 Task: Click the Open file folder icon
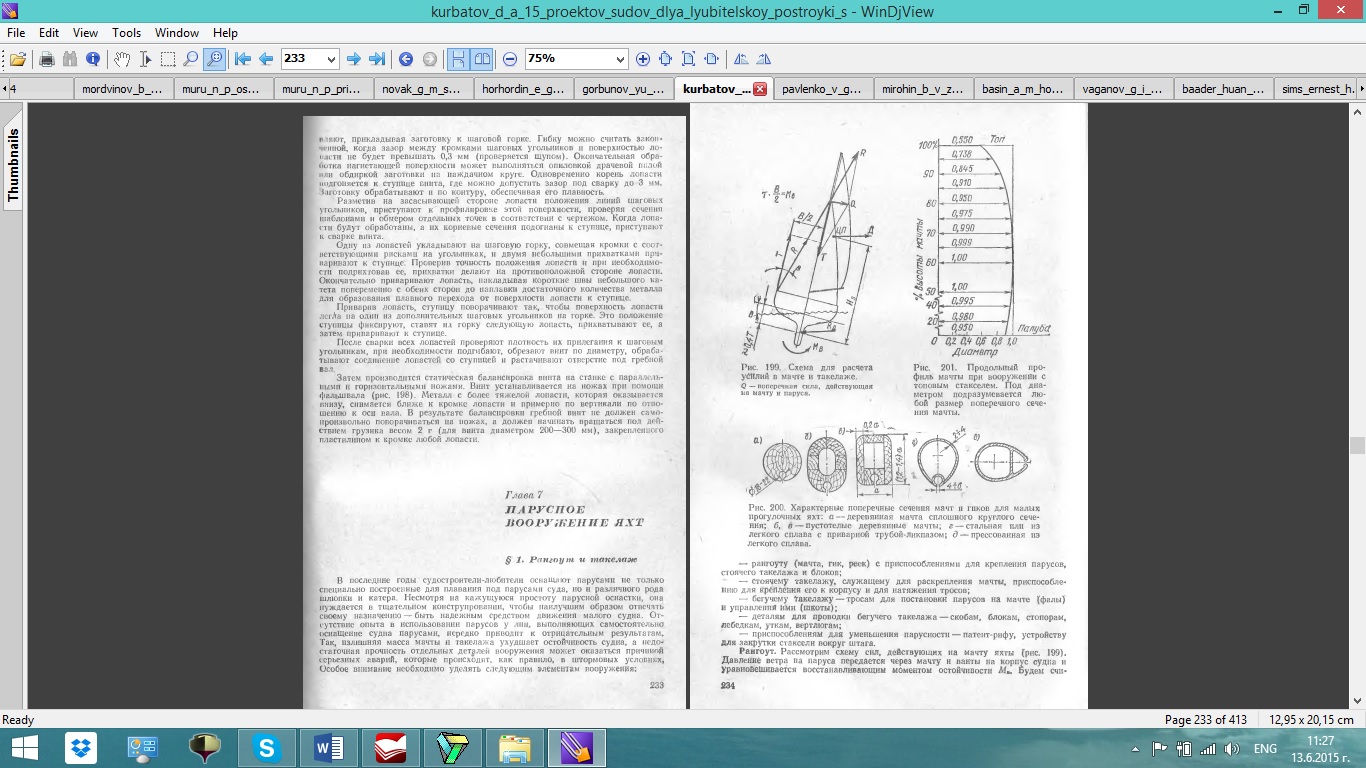click(18, 59)
